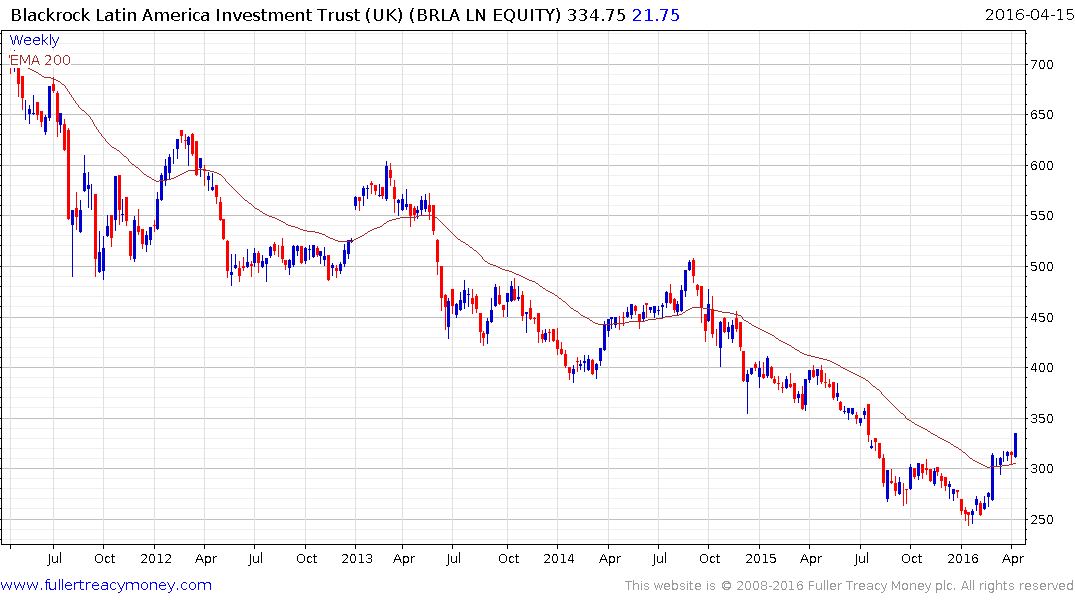Click the 2015 year label on time axis
The height and width of the screenshot is (600, 1075).
pyautogui.click(x=760, y=558)
